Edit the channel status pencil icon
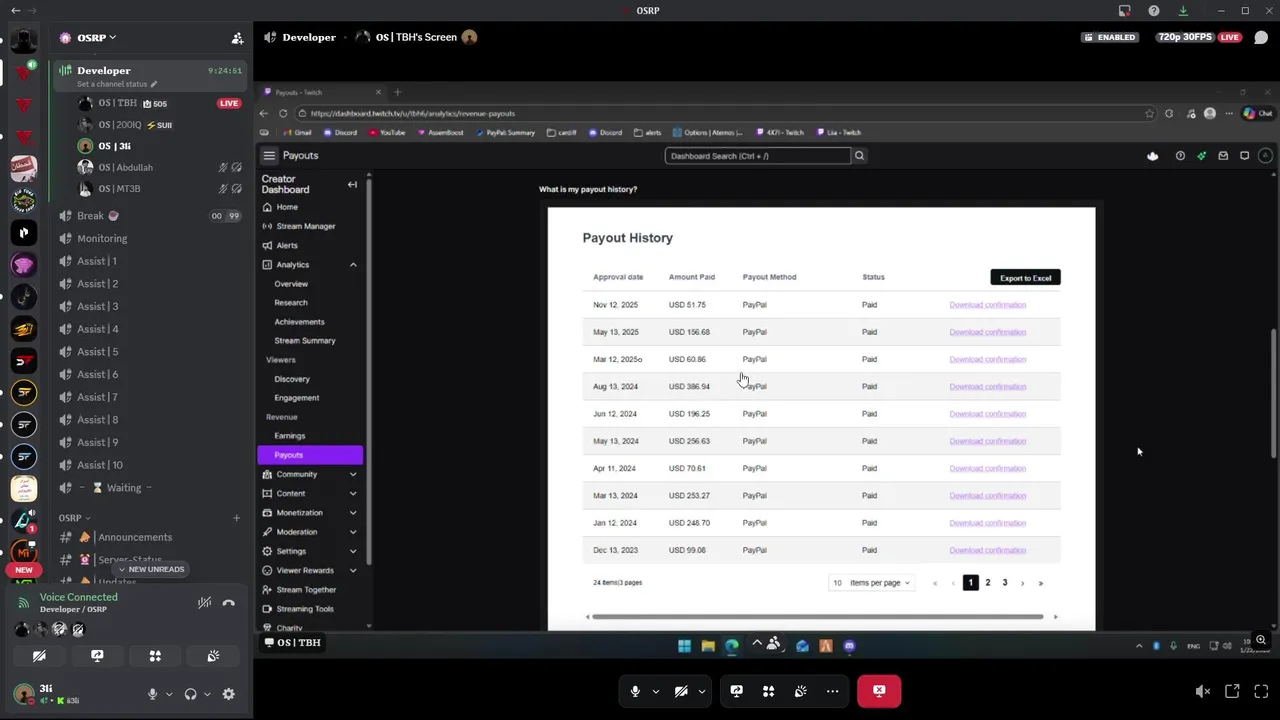 (x=153, y=84)
